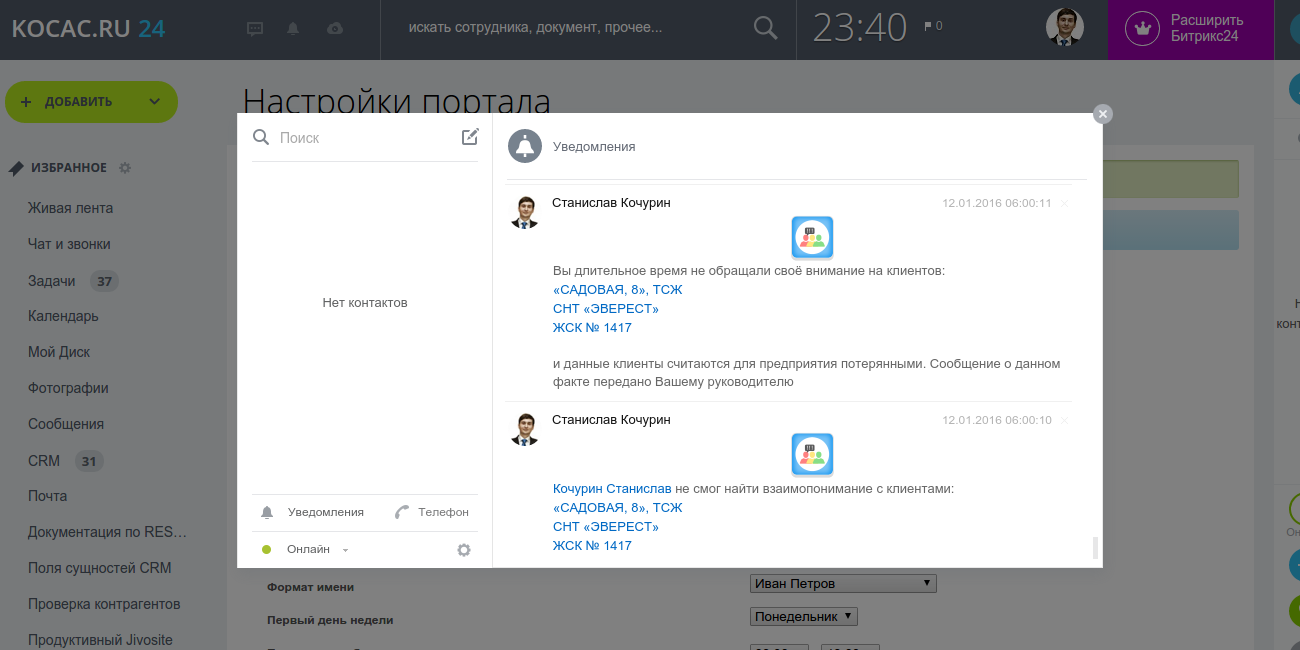This screenshot has height=650, width=1300.
Task: Click the flag counter next to clock
Action: 933,26
